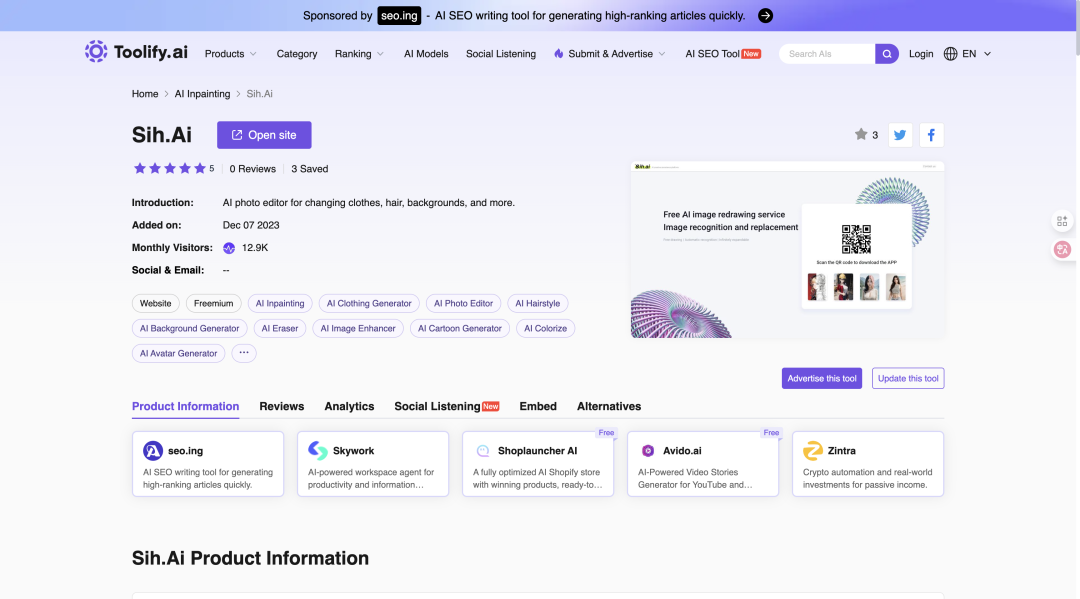Click the AI Image Enhancer tag
Image resolution: width=1080 pixels, height=599 pixels.
pos(357,328)
